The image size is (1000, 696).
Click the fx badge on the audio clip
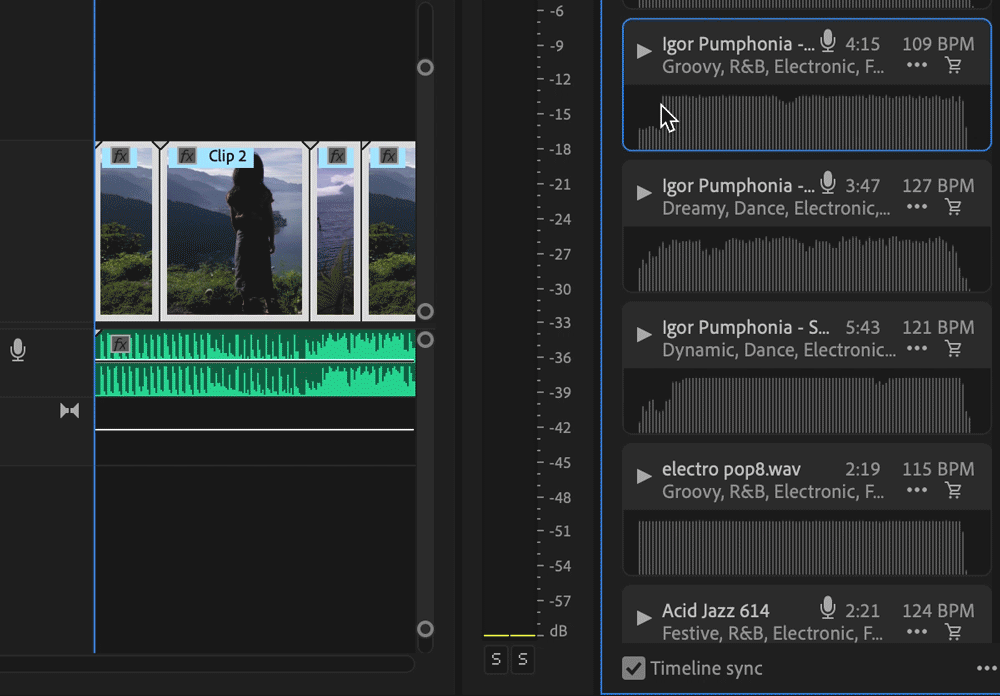coord(120,344)
